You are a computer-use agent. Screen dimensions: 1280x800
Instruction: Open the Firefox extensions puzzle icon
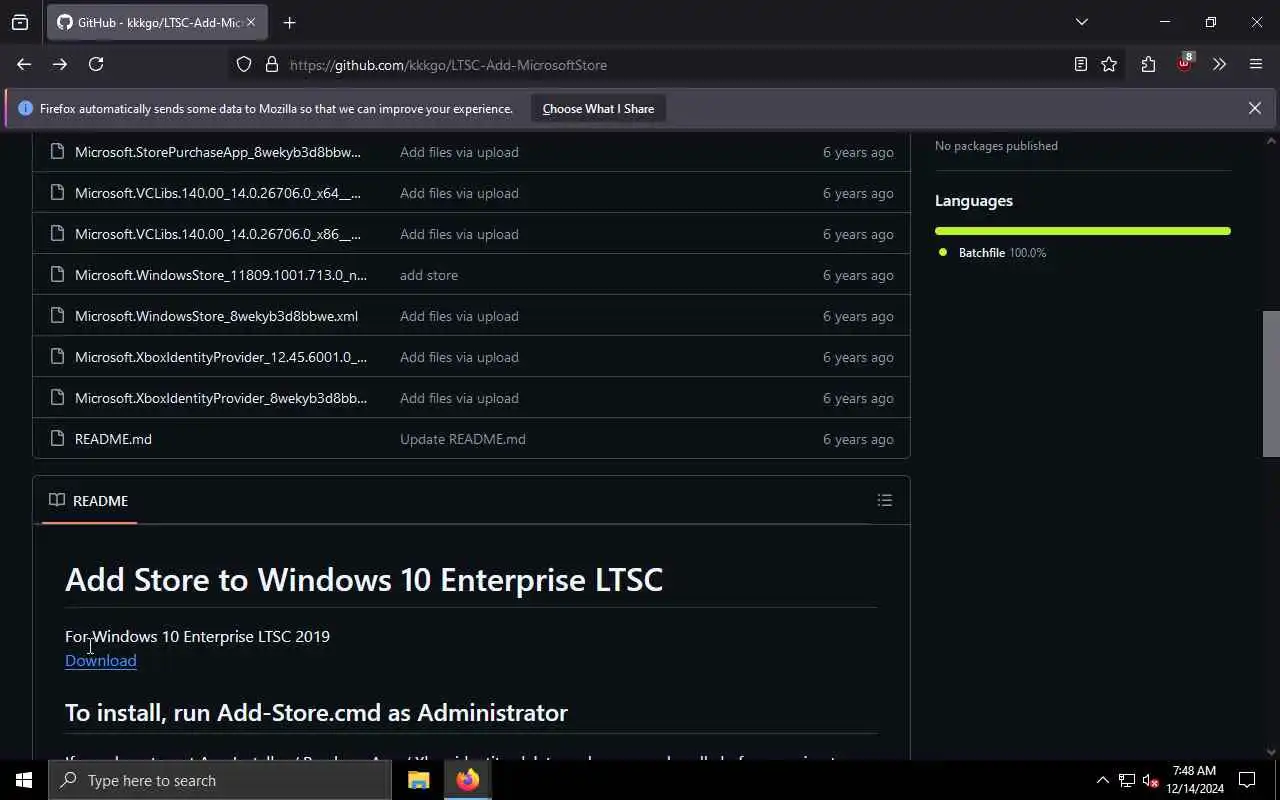(1148, 65)
